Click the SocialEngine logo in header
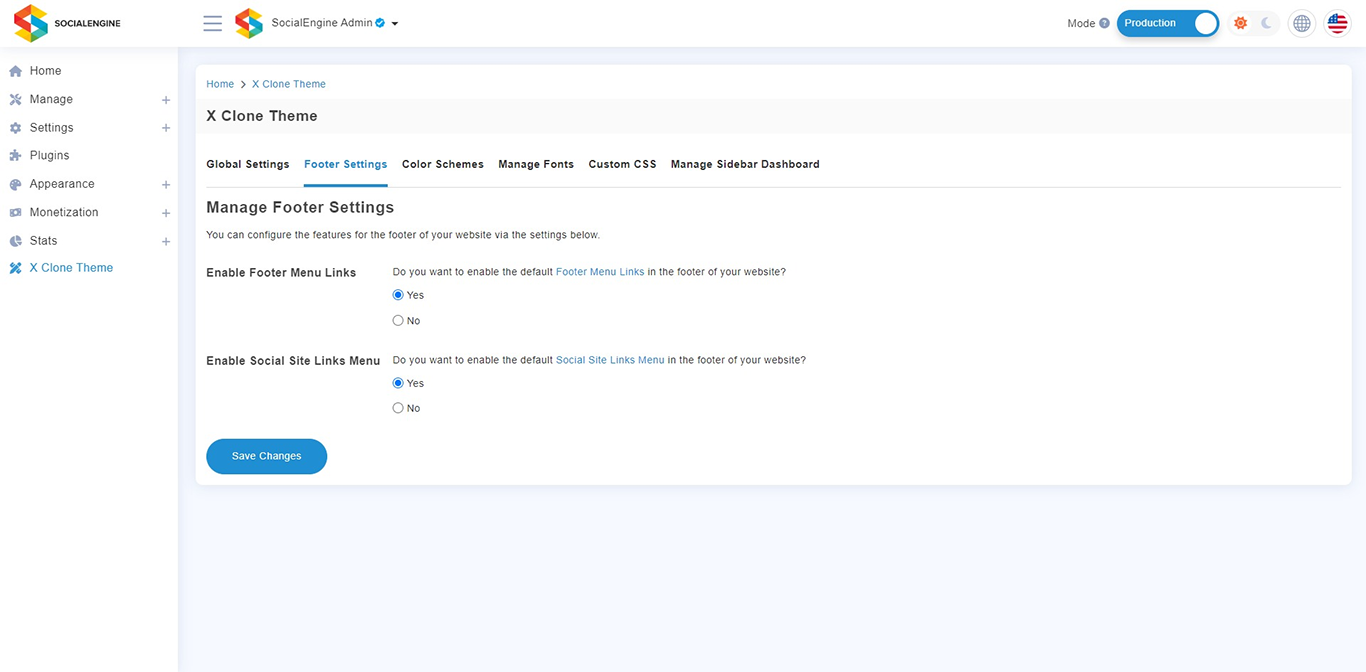Screen dimensions: 1366x672 pos(67,23)
